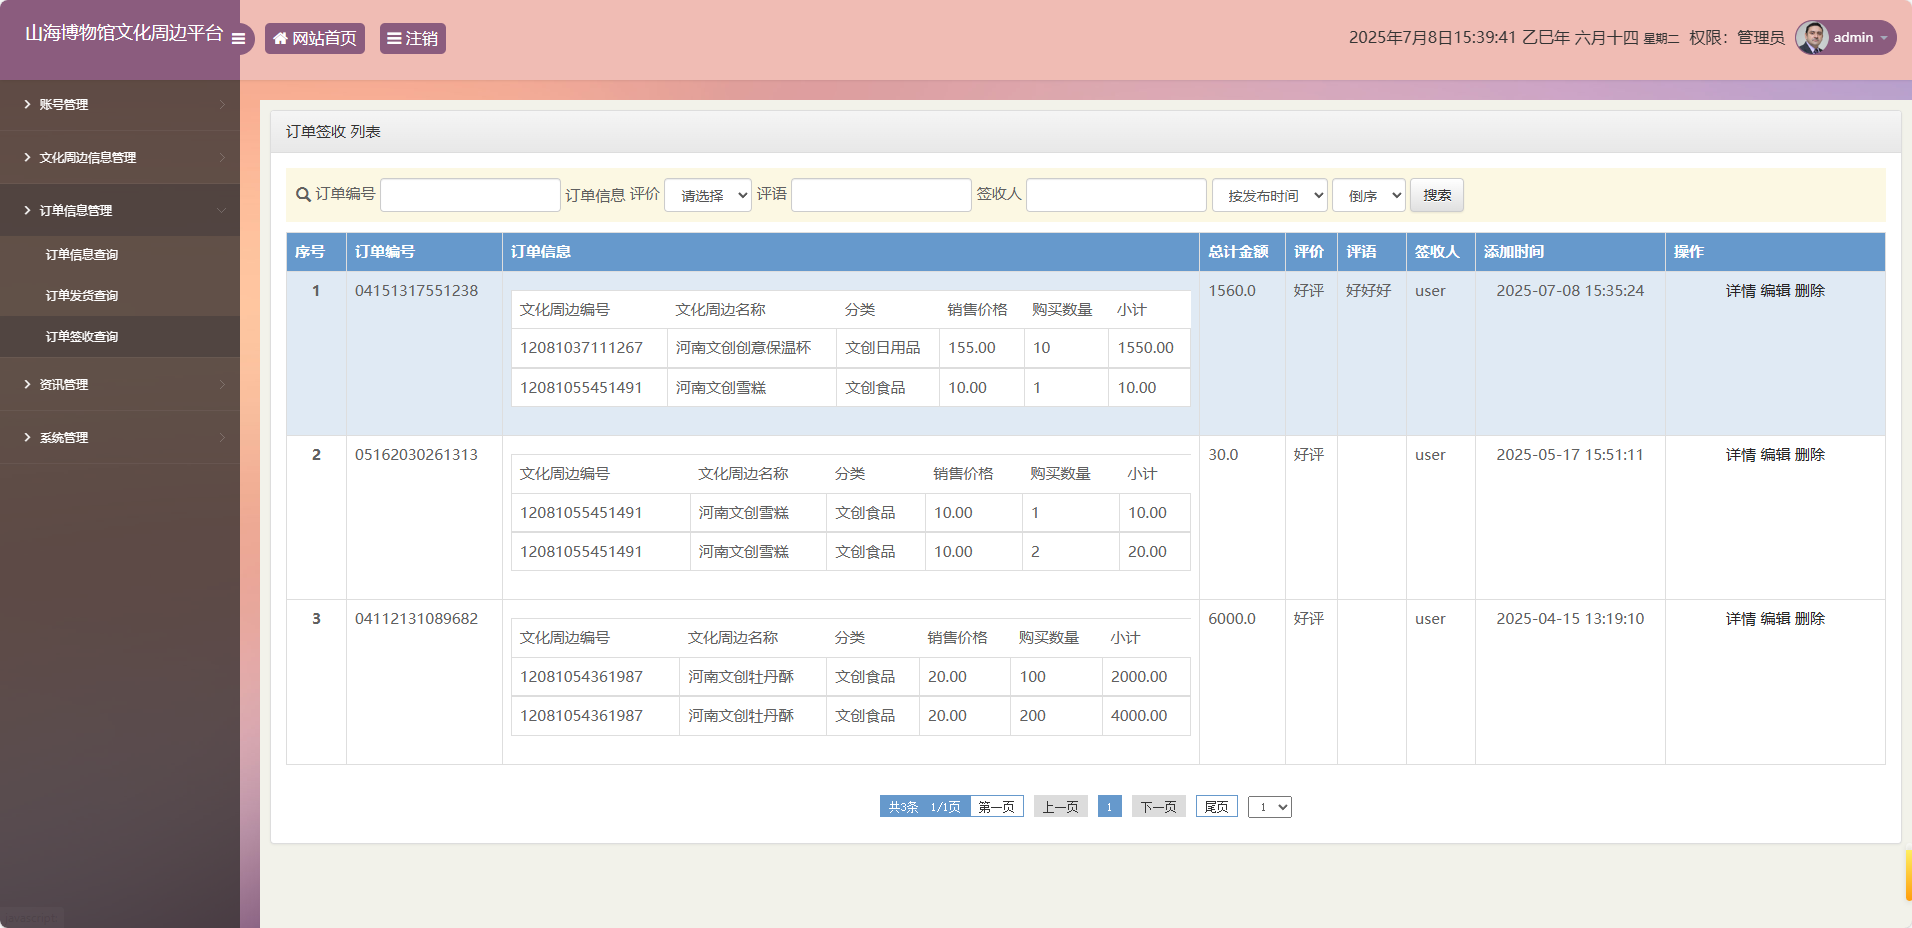Viewport: 1912px width, 928px height.
Task: Expand the 账号管理 sidebar section
Action: click(120, 104)
